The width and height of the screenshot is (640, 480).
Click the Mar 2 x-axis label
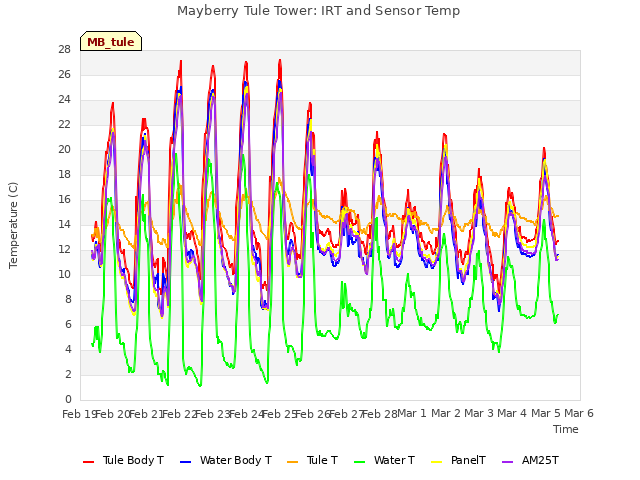pyautogui.click(x=446, y=413)
